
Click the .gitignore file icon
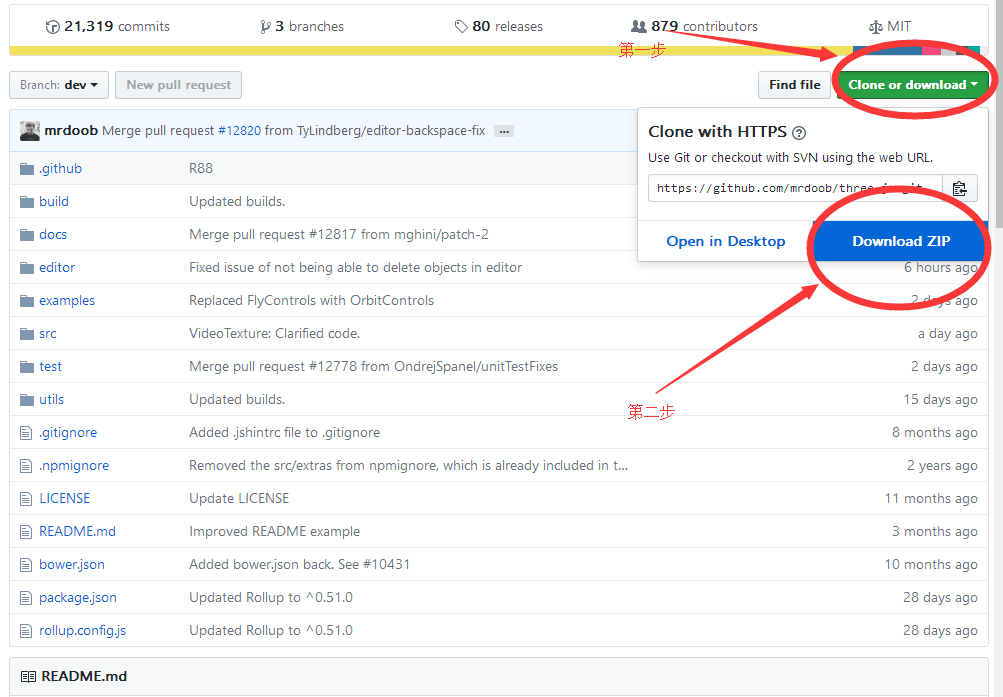click(x=26, y=433)
